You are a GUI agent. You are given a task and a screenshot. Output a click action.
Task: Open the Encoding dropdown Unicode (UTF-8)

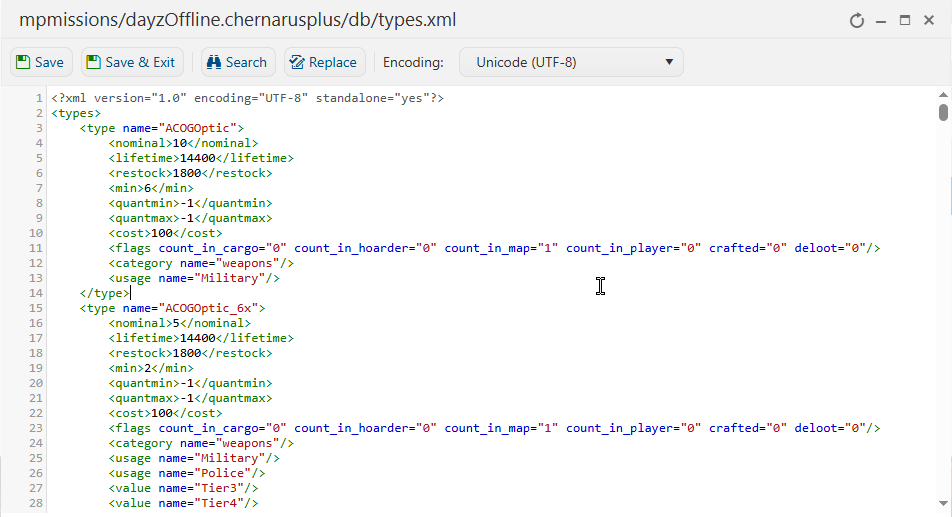(571, 63)
